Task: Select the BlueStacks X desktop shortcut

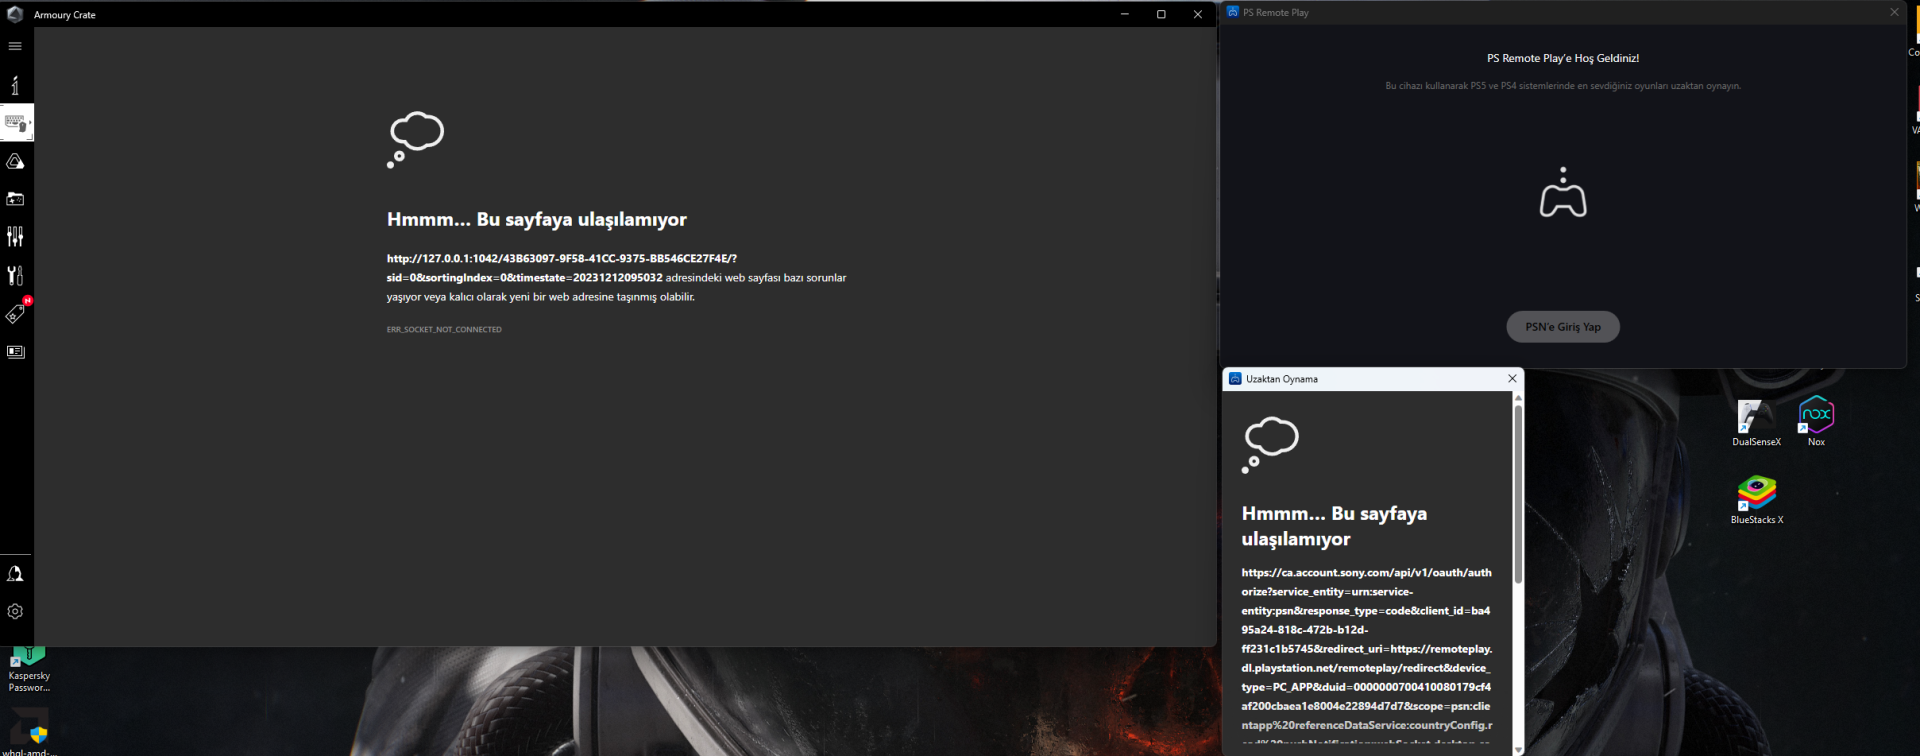Action: pos(1757,500)
